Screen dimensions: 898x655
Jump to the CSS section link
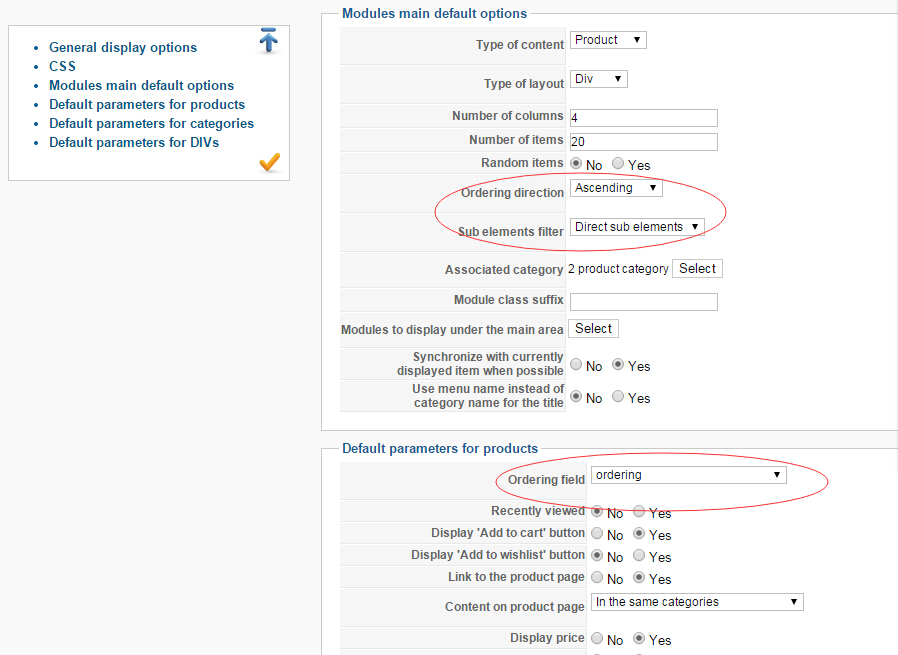click(62, 66)
